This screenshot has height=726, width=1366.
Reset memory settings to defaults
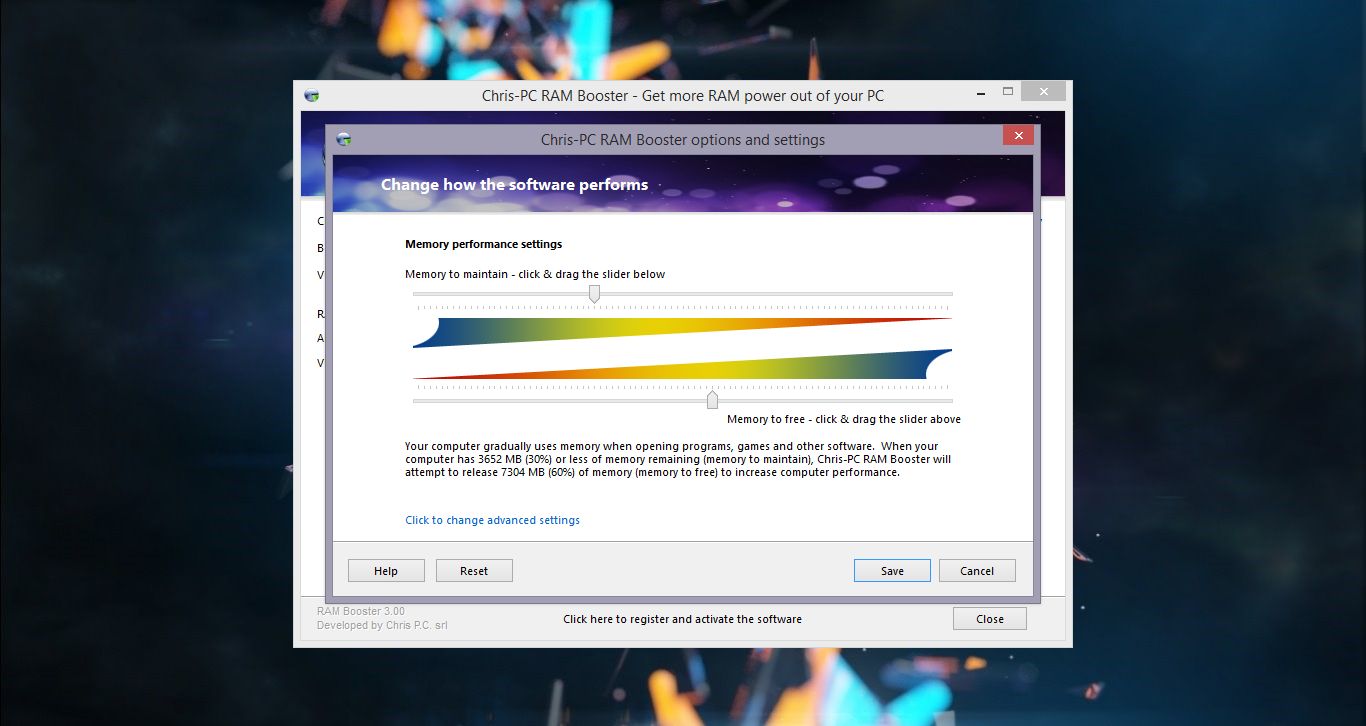point(474,570)
